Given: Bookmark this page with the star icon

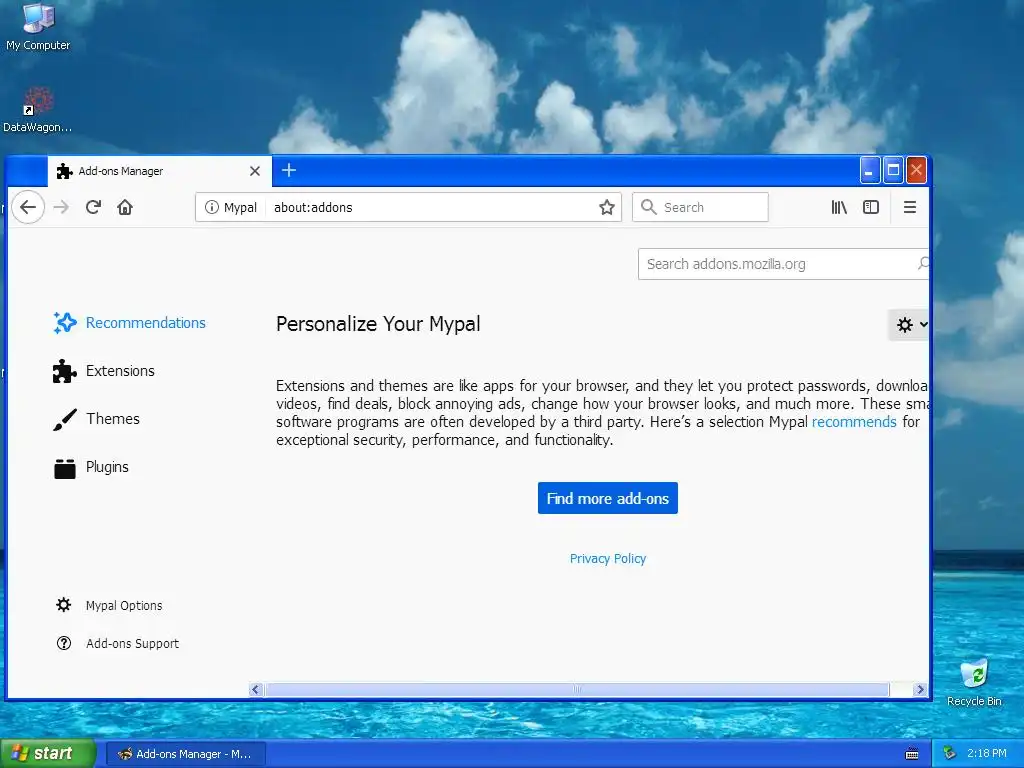Looking at the screenshot, I should point(607,207).
